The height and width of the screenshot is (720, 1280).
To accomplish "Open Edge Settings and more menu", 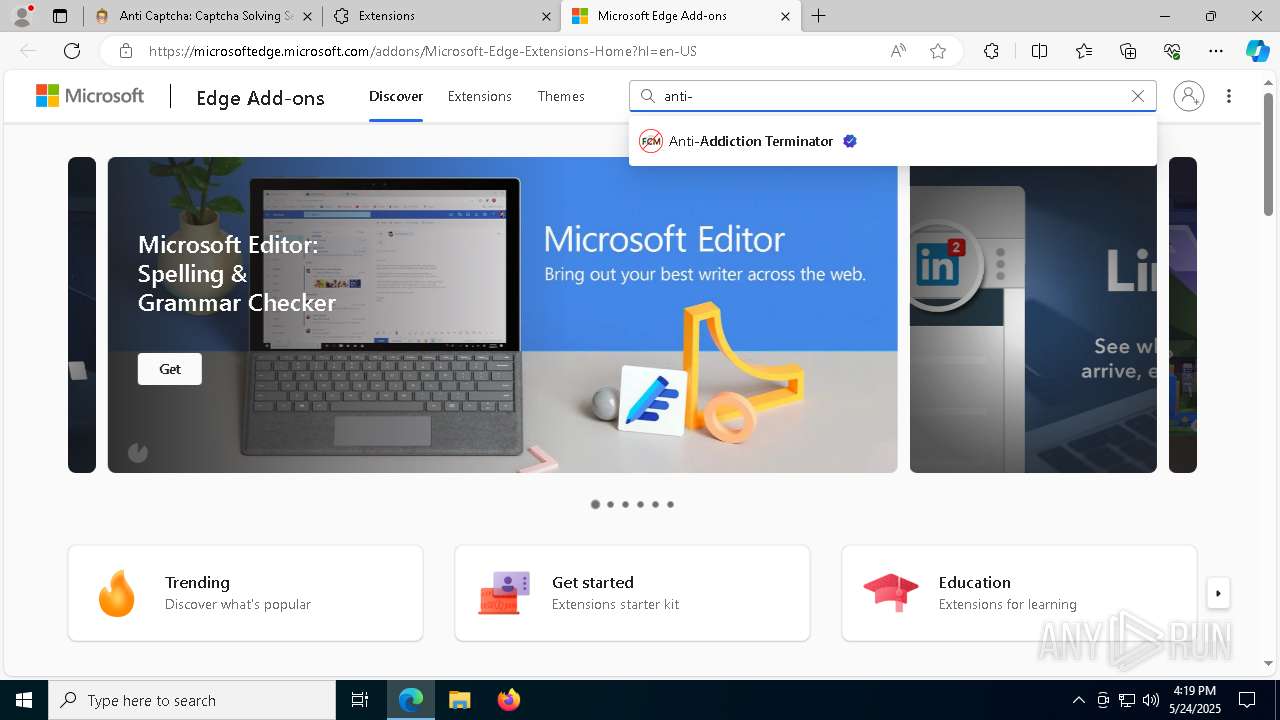I will tap(1216, 51).
